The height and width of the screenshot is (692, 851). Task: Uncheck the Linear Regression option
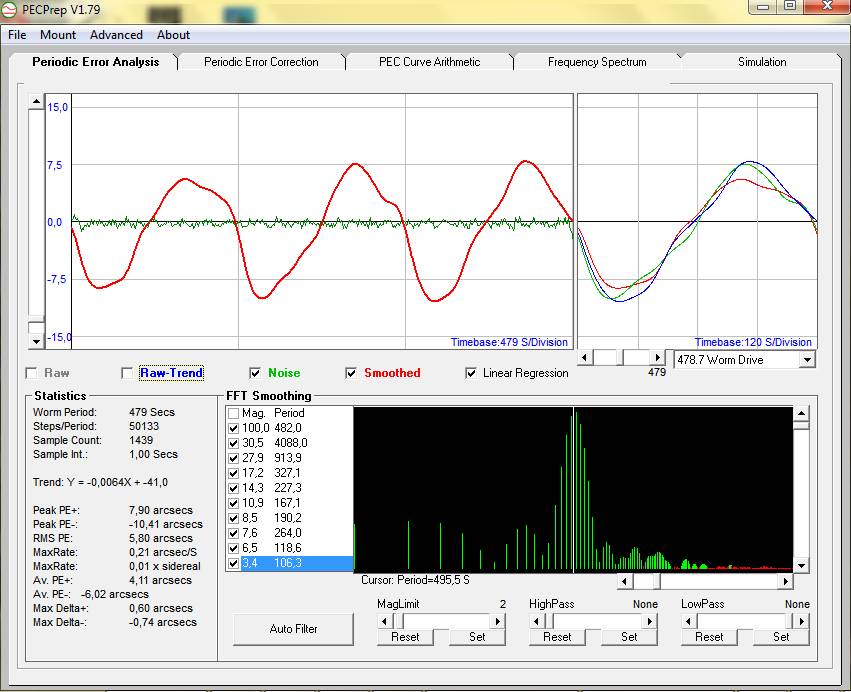click(x=472, y=373)
